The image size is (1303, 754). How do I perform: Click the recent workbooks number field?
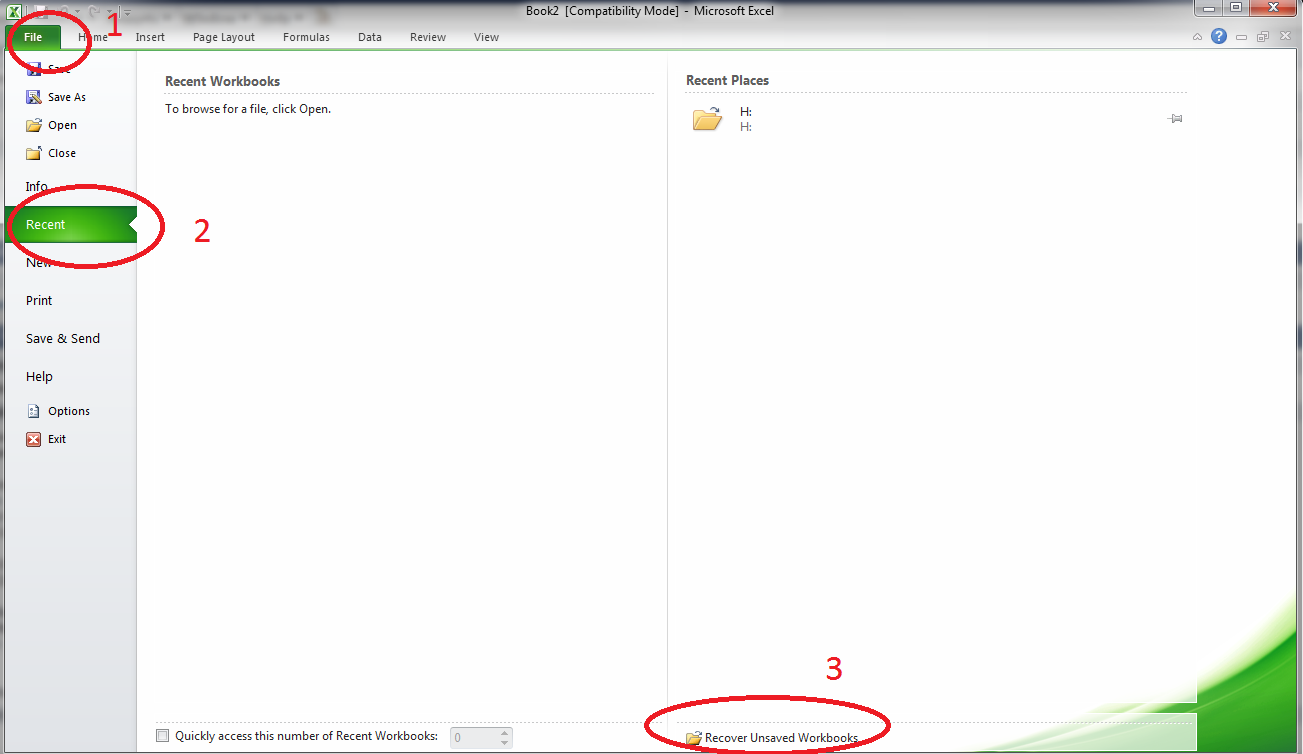[x=474, y=738]
